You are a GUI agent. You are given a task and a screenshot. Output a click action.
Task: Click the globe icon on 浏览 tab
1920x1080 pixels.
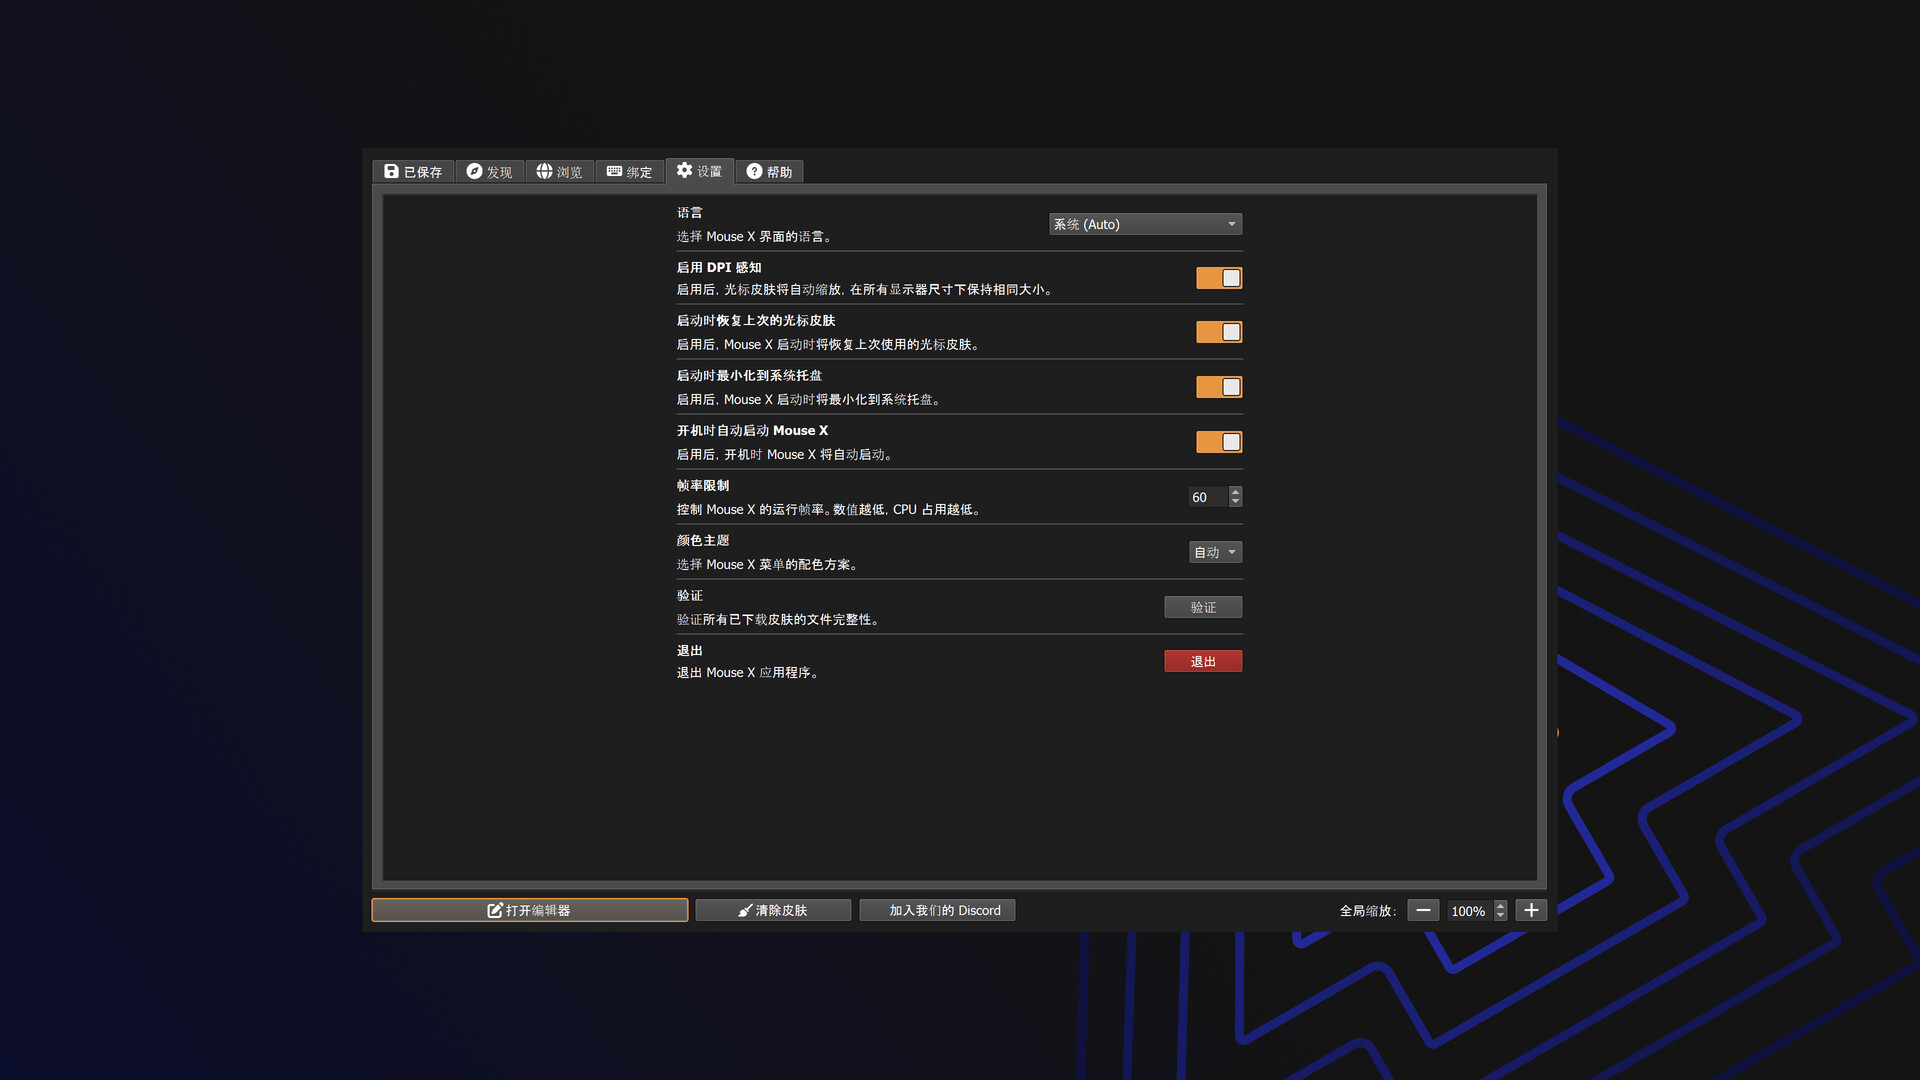544,171
